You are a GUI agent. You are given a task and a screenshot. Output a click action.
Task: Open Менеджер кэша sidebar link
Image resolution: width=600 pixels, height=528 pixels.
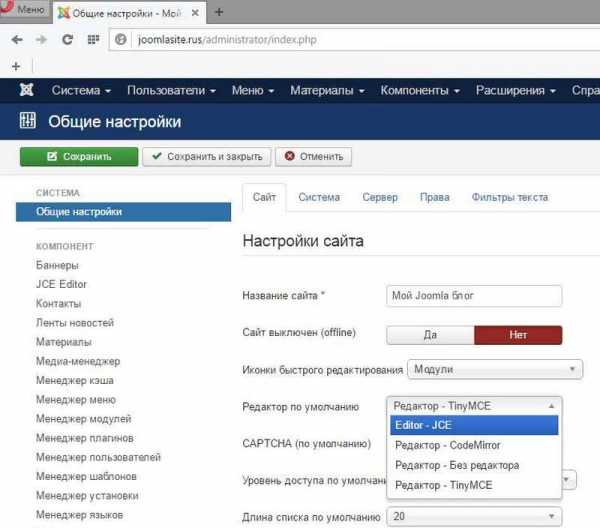(x=75, y=380)
